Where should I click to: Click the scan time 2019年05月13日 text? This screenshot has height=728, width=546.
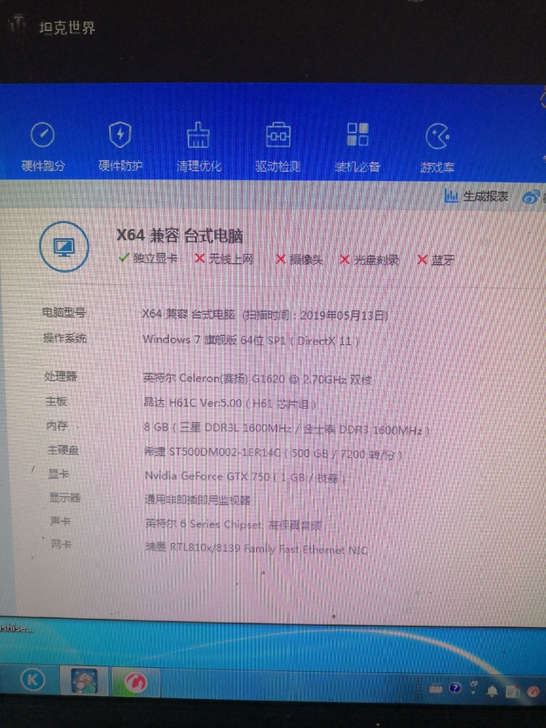(315, 316)
